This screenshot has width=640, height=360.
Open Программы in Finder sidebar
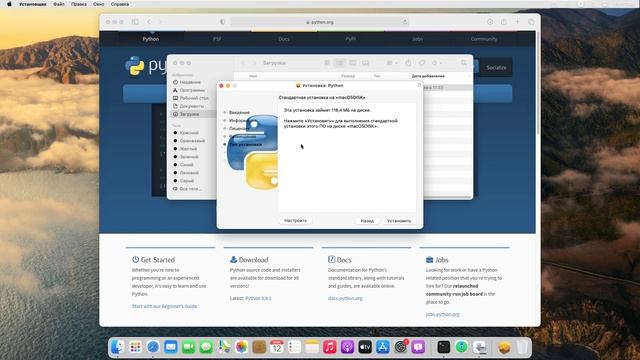(192, 90)
